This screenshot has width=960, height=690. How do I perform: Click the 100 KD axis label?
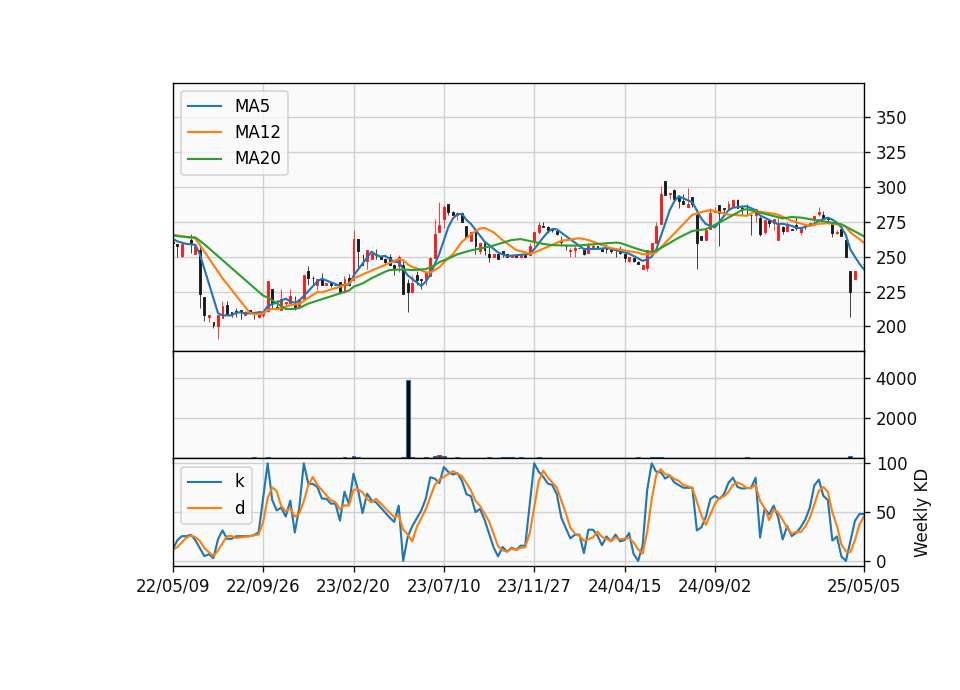891,464
